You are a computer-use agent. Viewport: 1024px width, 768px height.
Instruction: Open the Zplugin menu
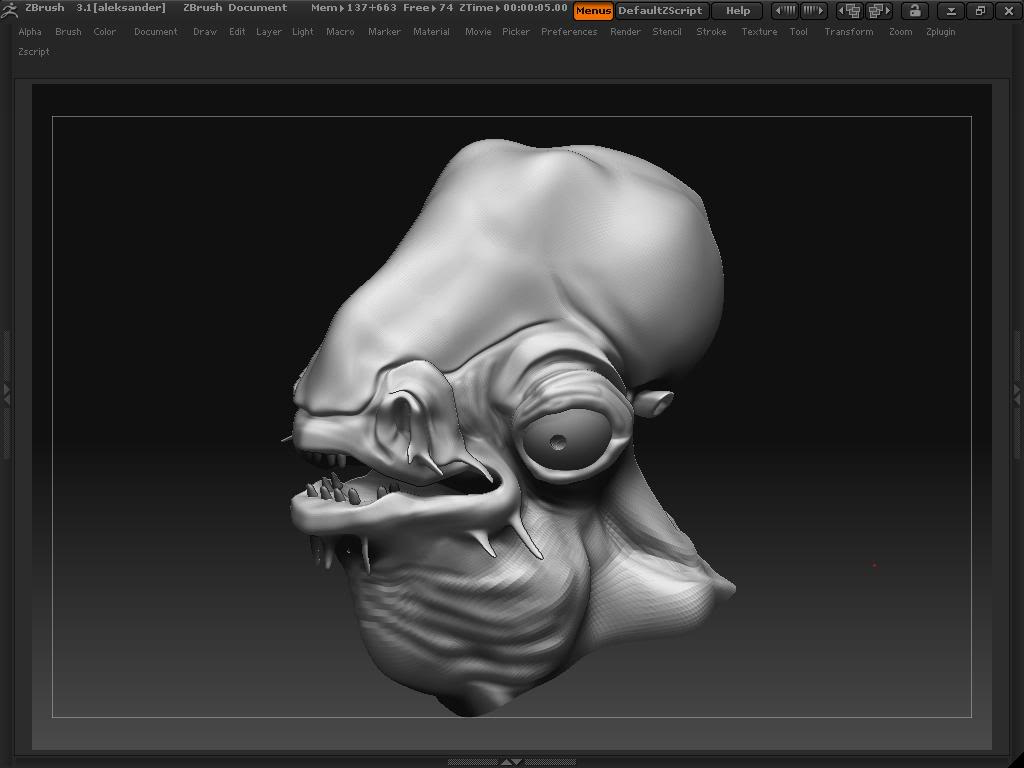pos(940,31)
